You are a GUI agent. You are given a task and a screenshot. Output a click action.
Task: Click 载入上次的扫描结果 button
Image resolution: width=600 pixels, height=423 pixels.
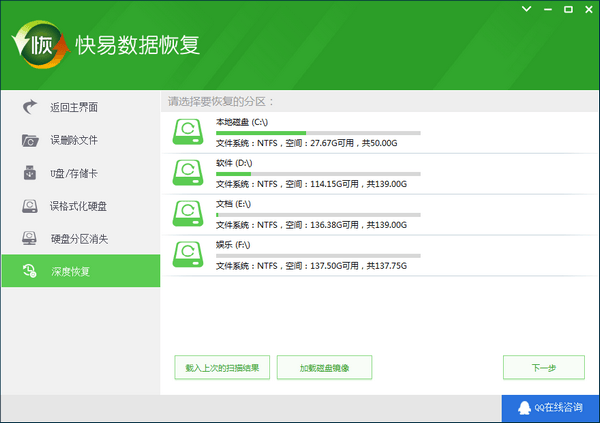(221, 367)
